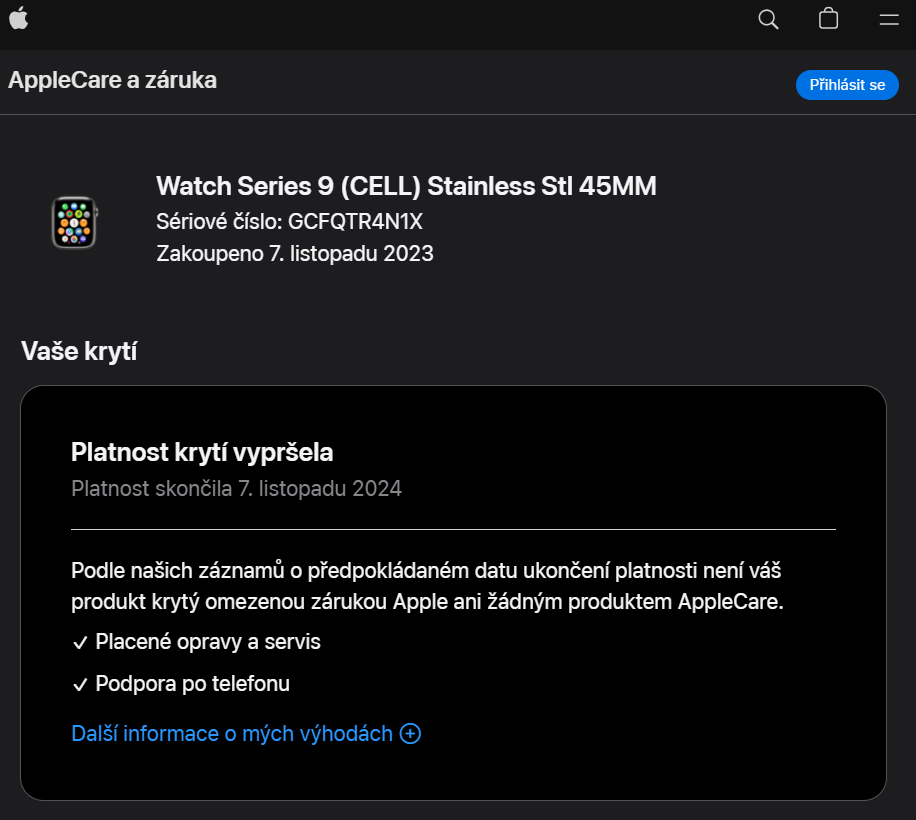The height and width of the screenshot is (820, 916).
Task: Click the plus circle next to mých výhodách
Action: coord(409,733)
